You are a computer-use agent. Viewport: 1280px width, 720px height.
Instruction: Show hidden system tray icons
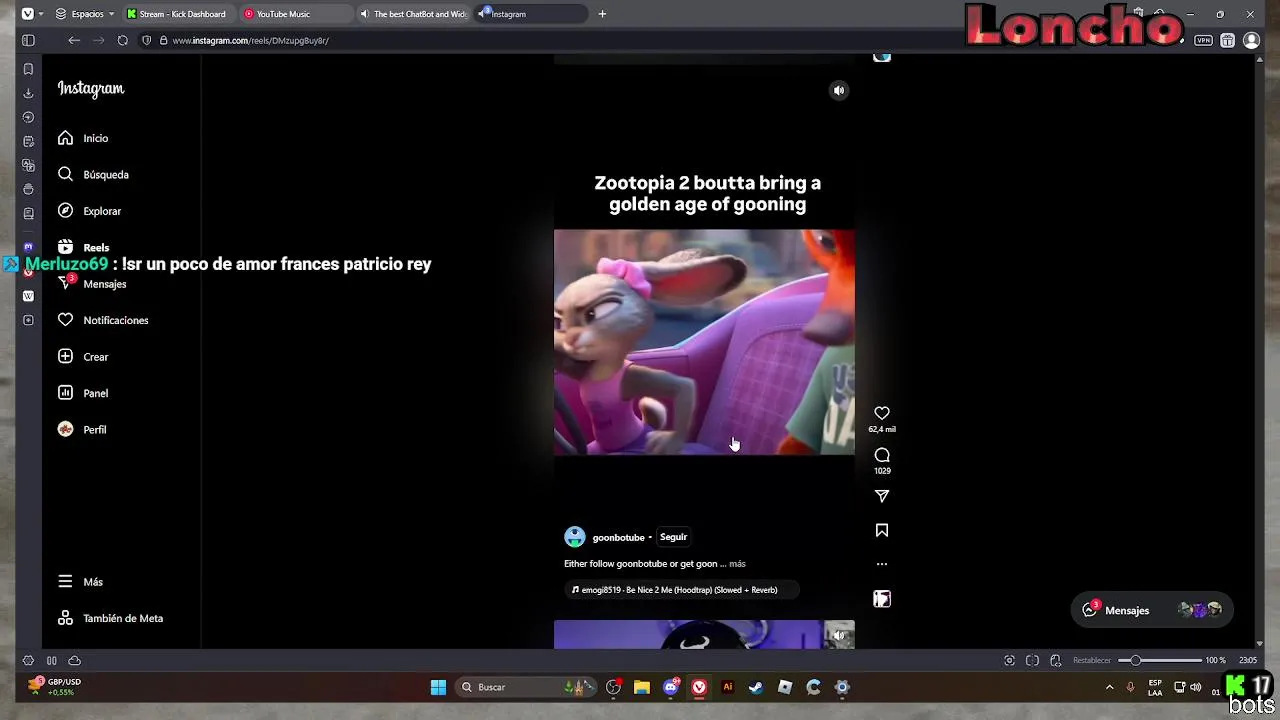tap(1109, 687)
